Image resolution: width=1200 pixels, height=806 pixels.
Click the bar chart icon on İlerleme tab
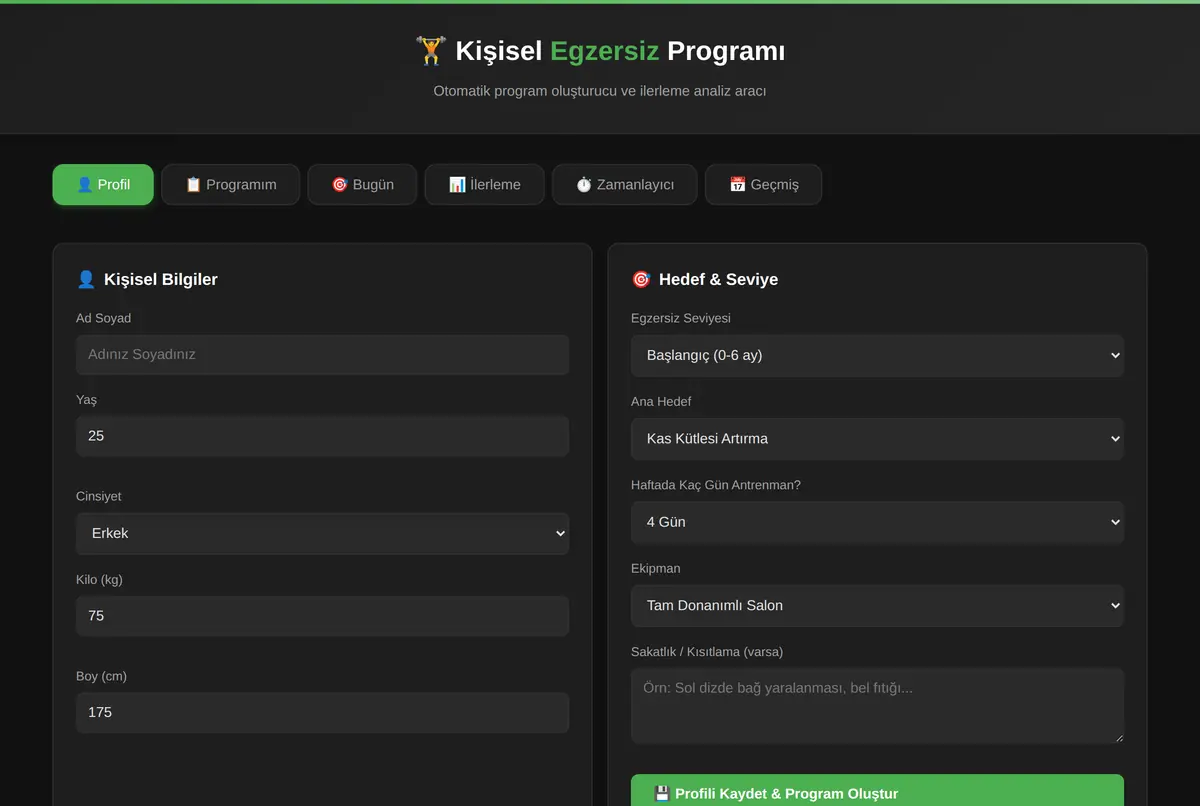(x=457, y=185)
